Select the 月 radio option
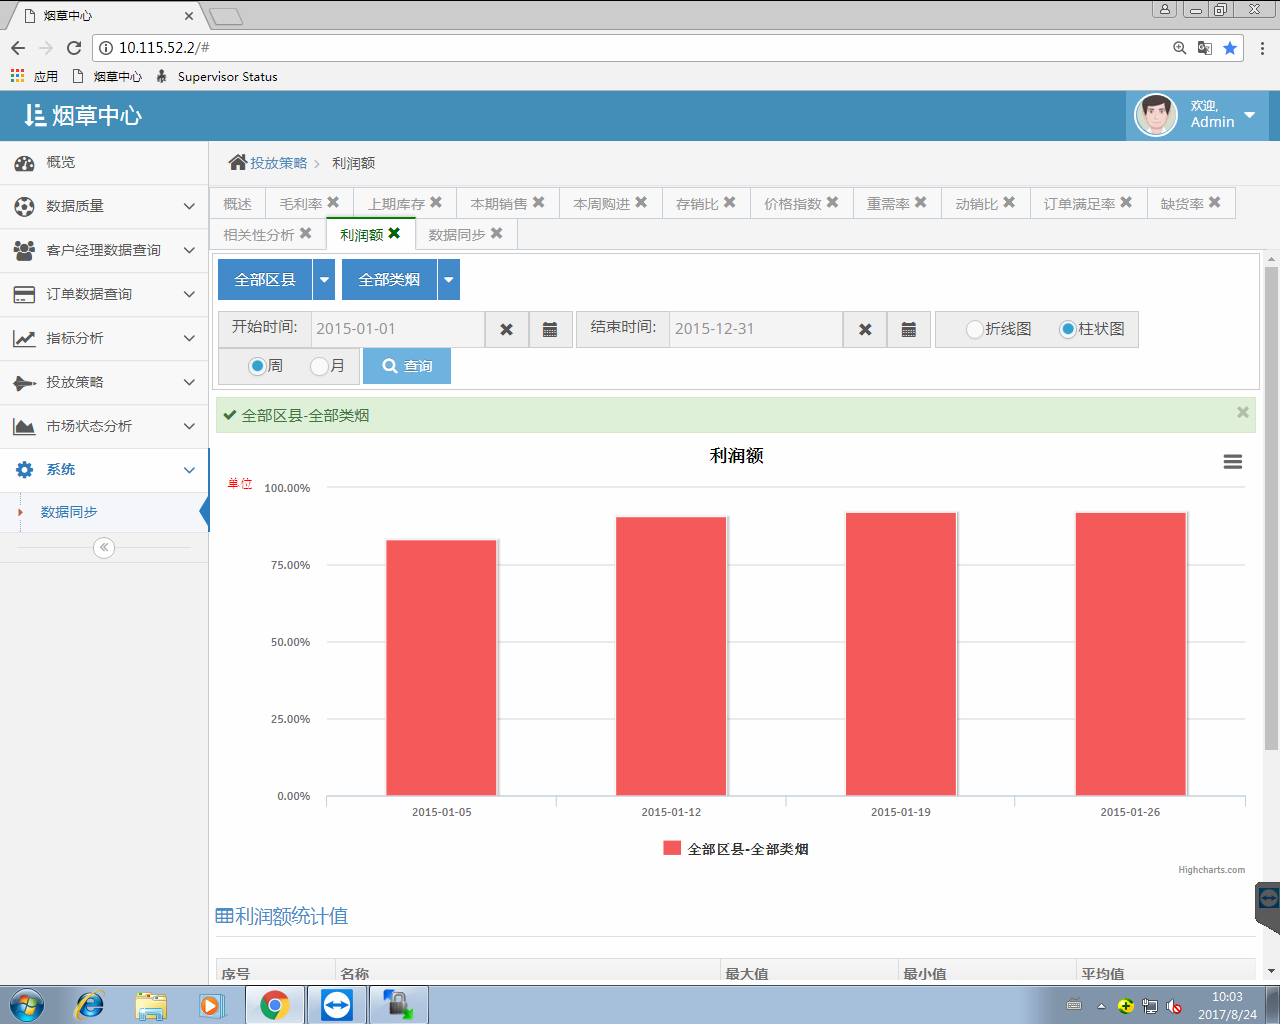Image resolution: width=1280 pixels, height=1024 pixels. tap(319, 366)
